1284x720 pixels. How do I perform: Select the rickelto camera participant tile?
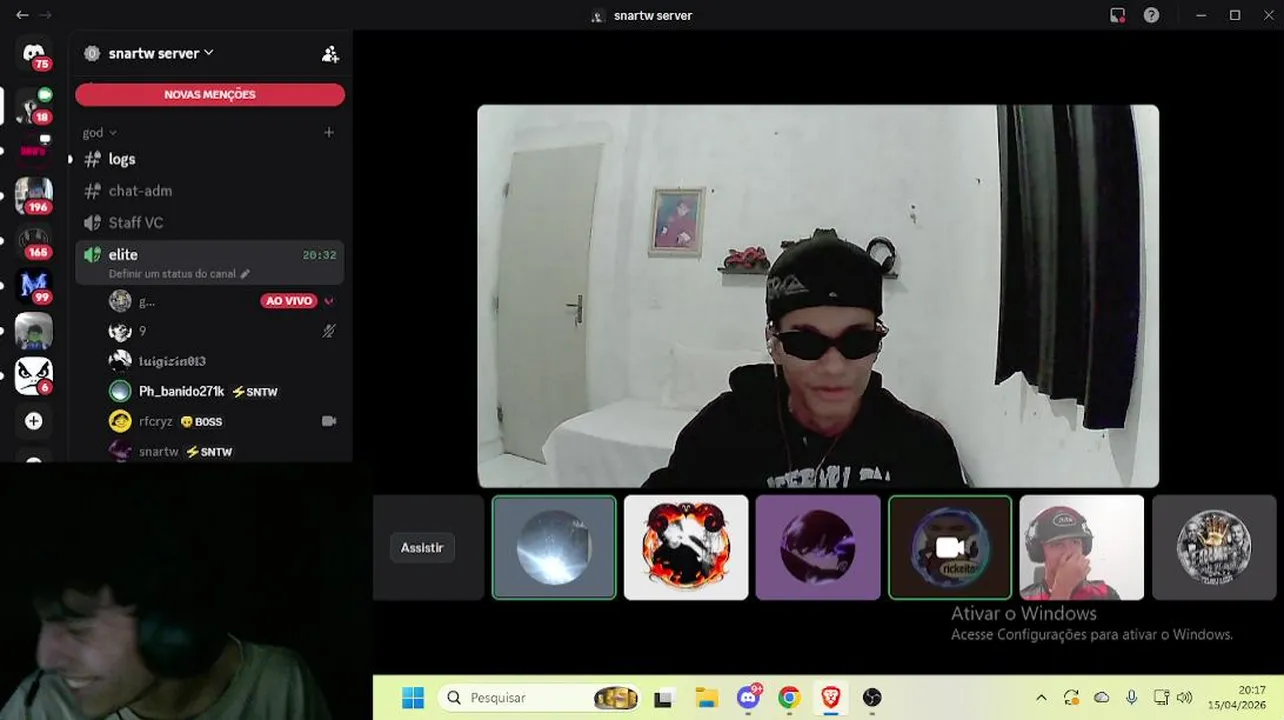point(950,547)
